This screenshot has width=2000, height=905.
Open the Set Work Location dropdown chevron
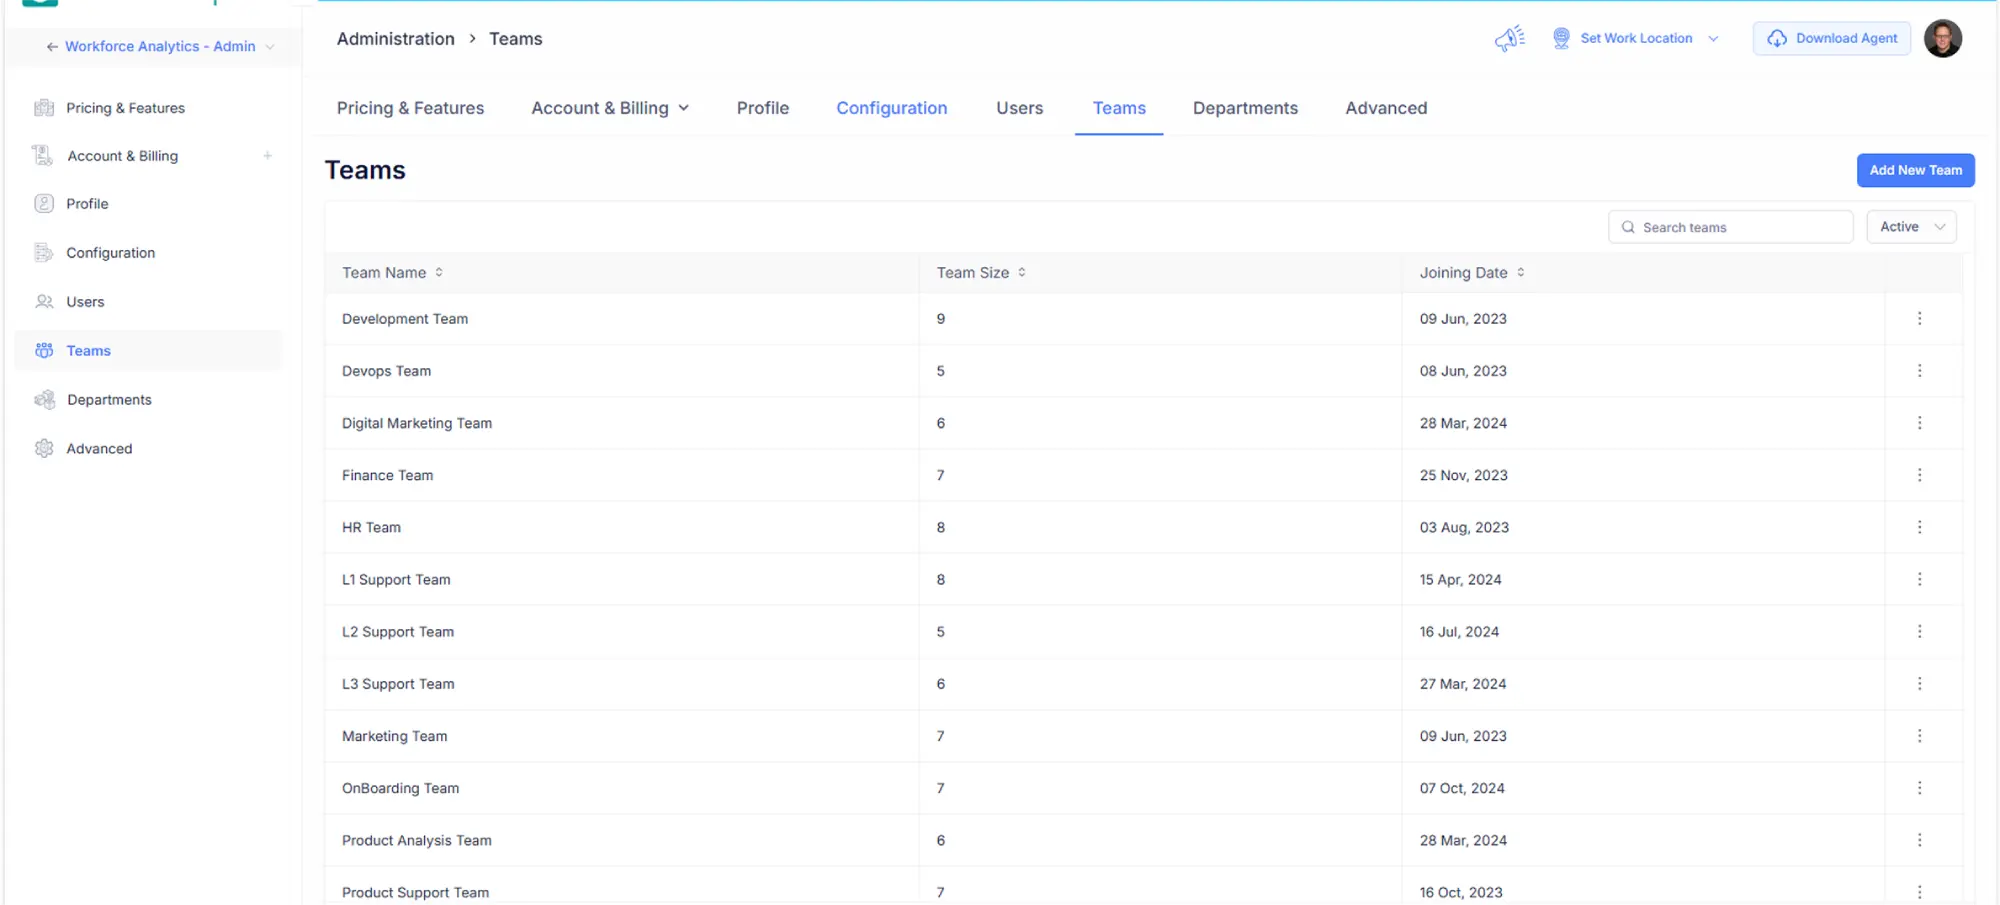click(x=1713, y=39)
